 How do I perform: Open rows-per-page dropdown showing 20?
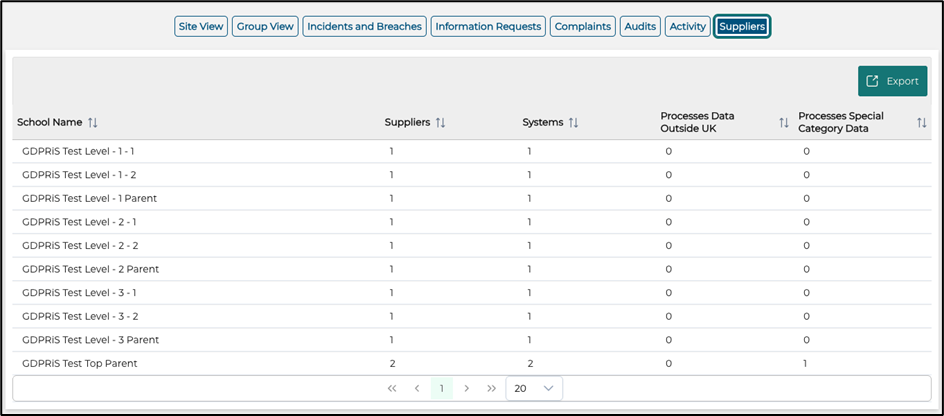[x=534, y=388]
